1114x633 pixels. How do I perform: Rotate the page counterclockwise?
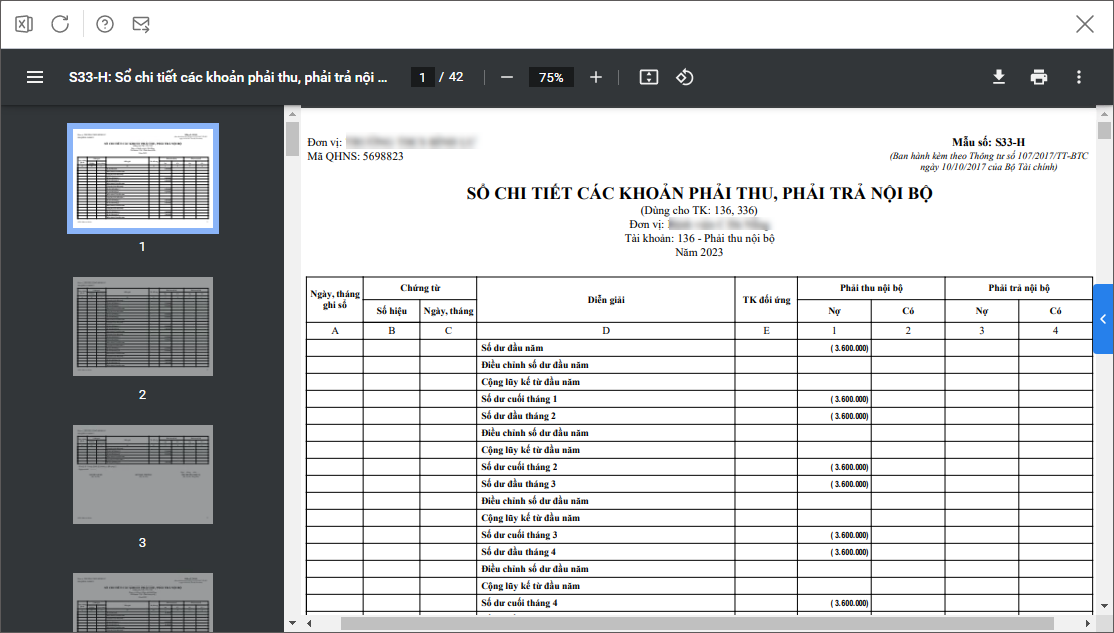coord(684,76)
